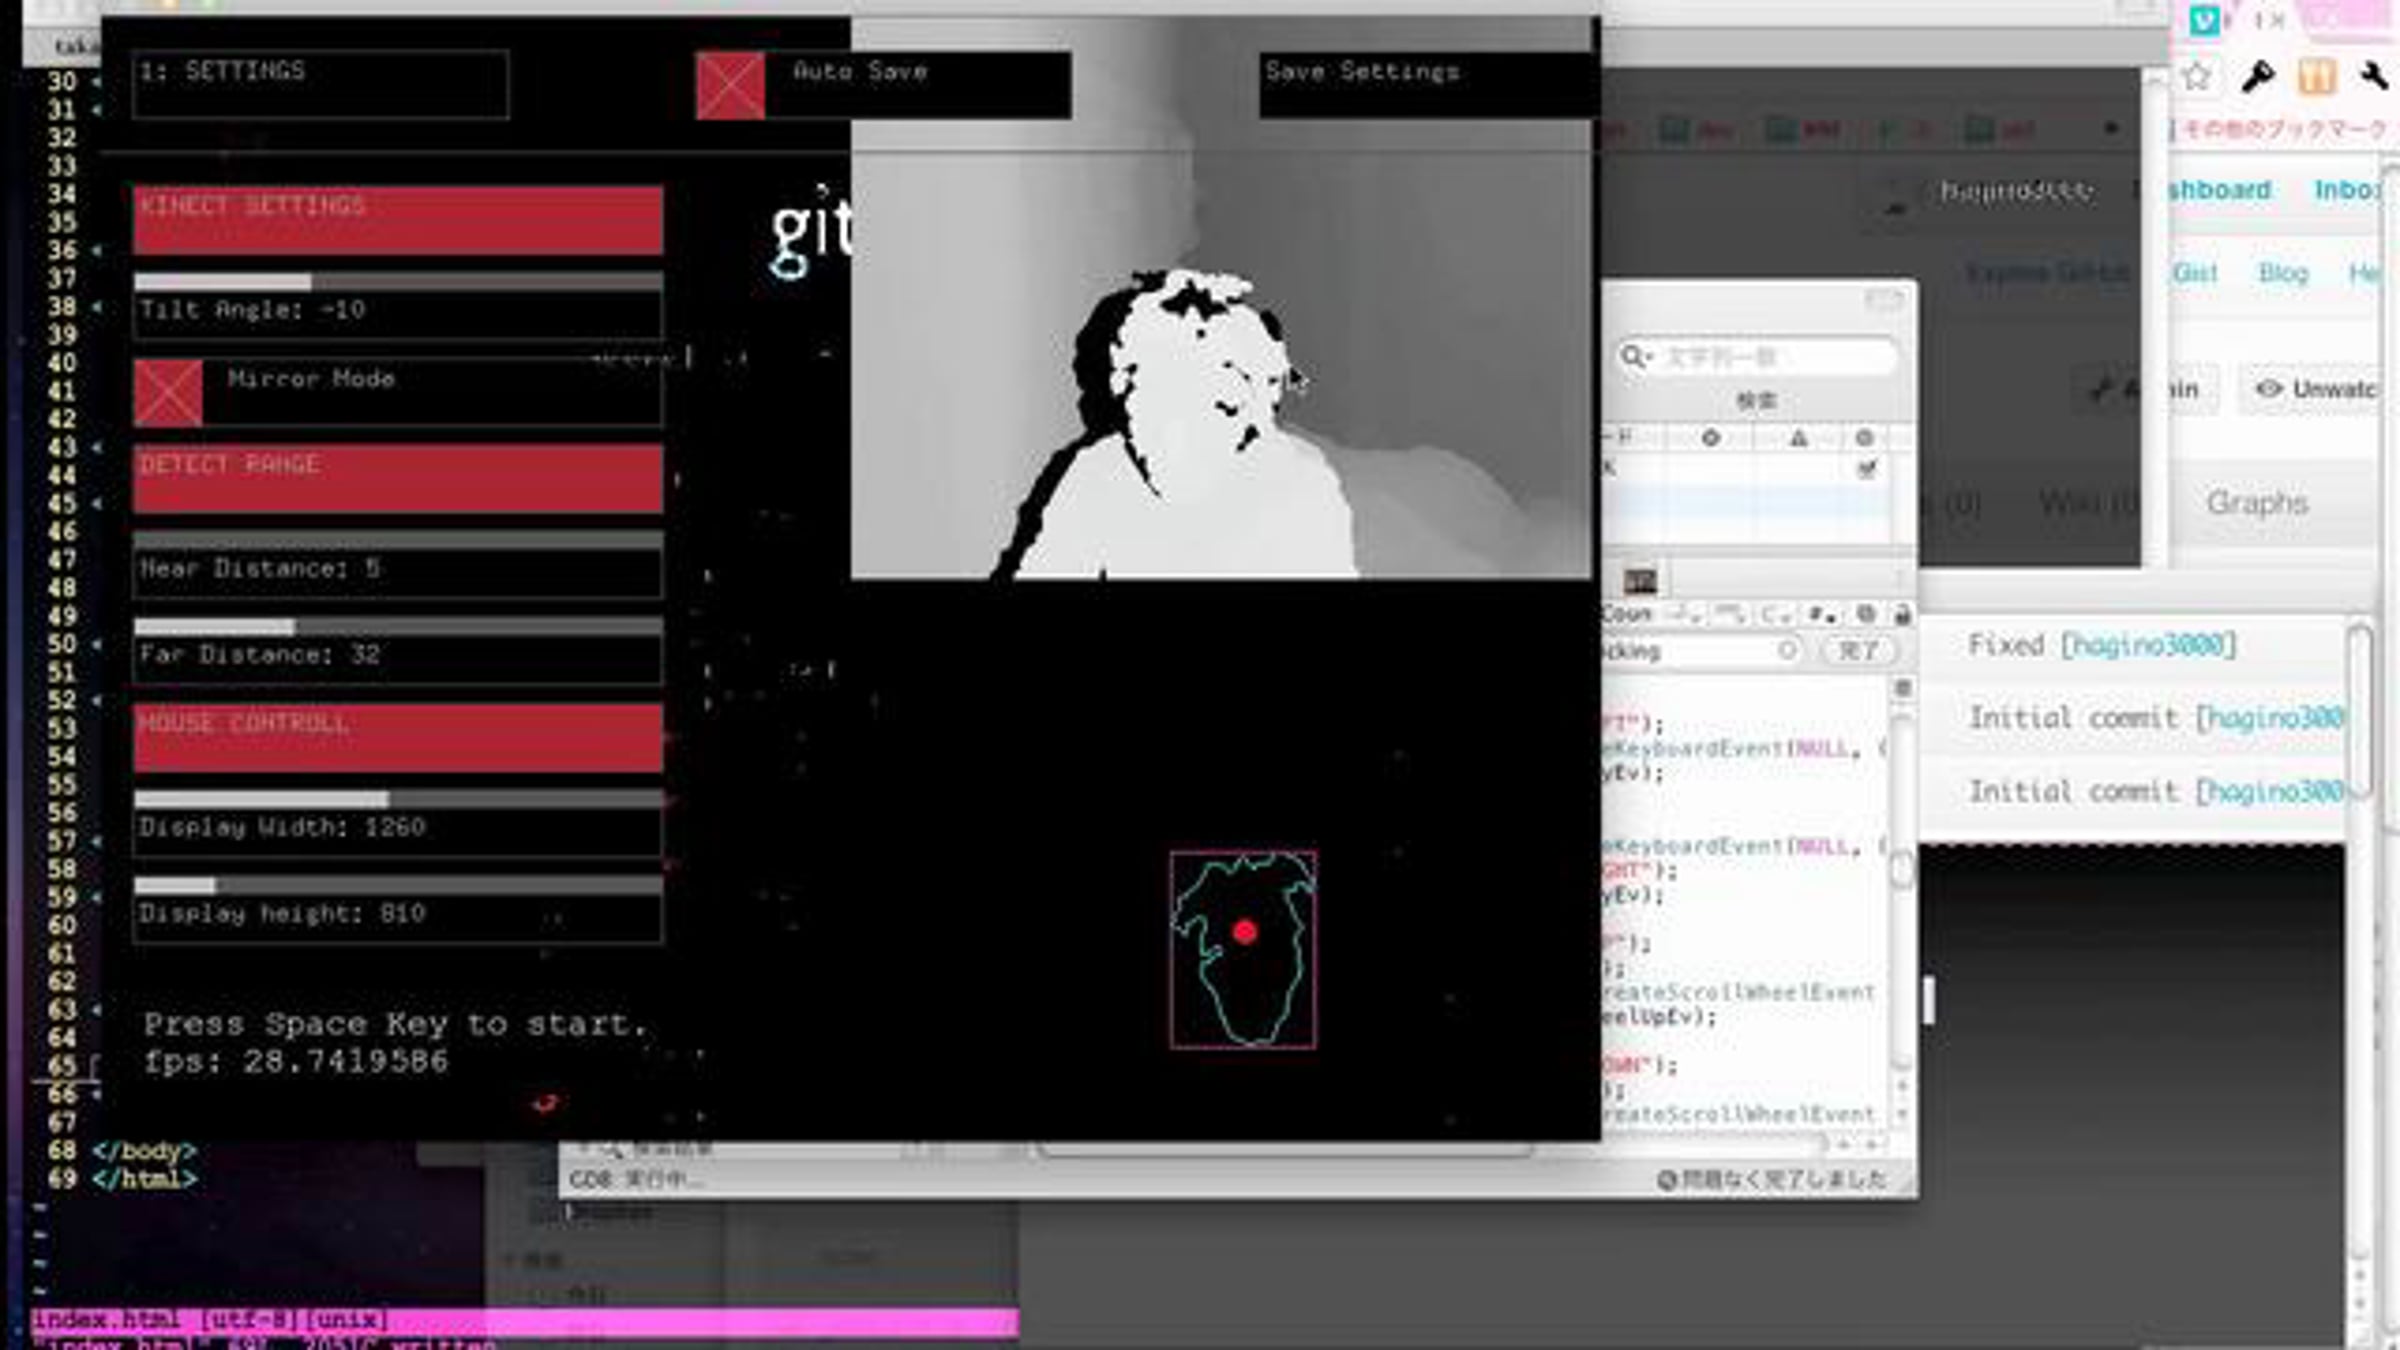Image resolution: width=2400 pixels, height=1350 pixels.
Task: Click the 'Fixed' commit message text
Action: coord(2006,645)
